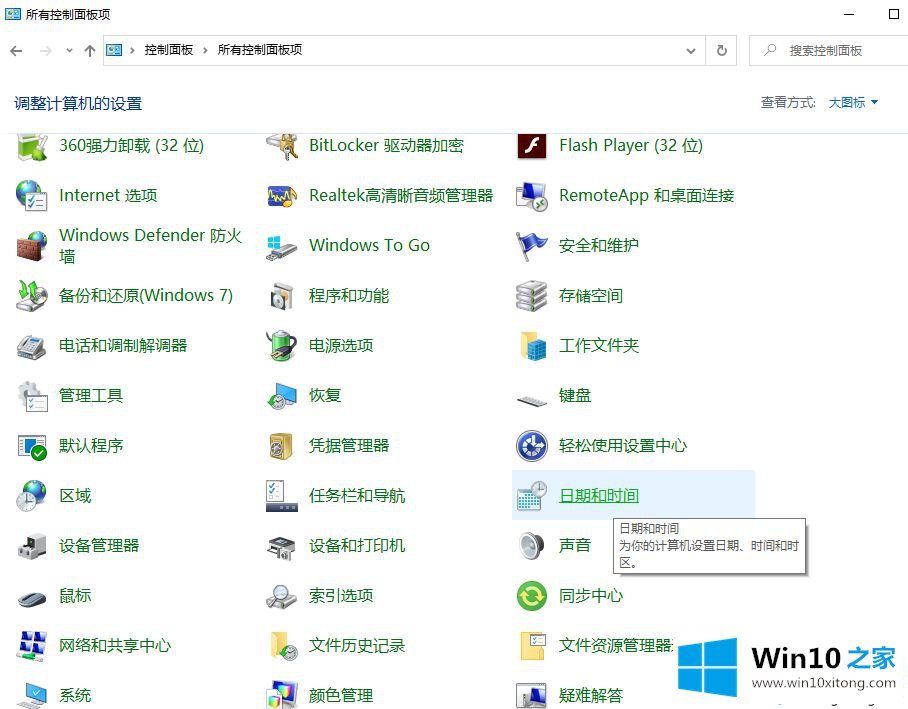Open the 电源选项 link
The height and width of the screenshot is (709, 908).
(340, 346)
